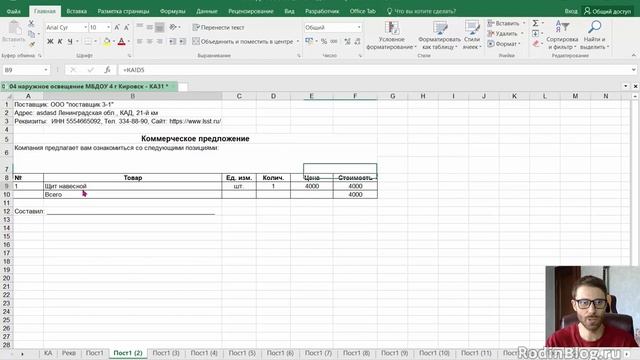Open the Arial Cyr font name dropdown
Screen dimensions: 640x360
pyautogui.click(x=85, y=27)
